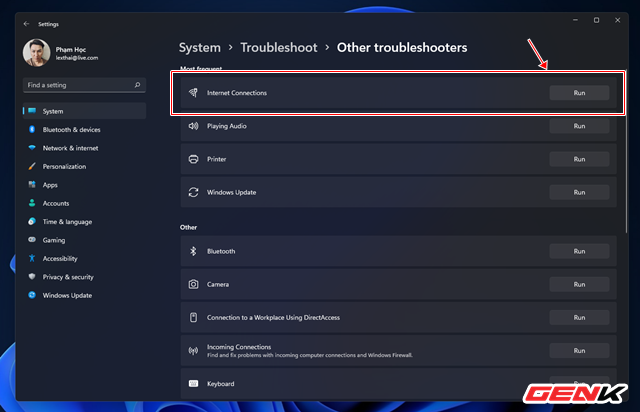Open Bluetooth & devices settings
Viewport: 640px width, 412px height.
point(84,129)
